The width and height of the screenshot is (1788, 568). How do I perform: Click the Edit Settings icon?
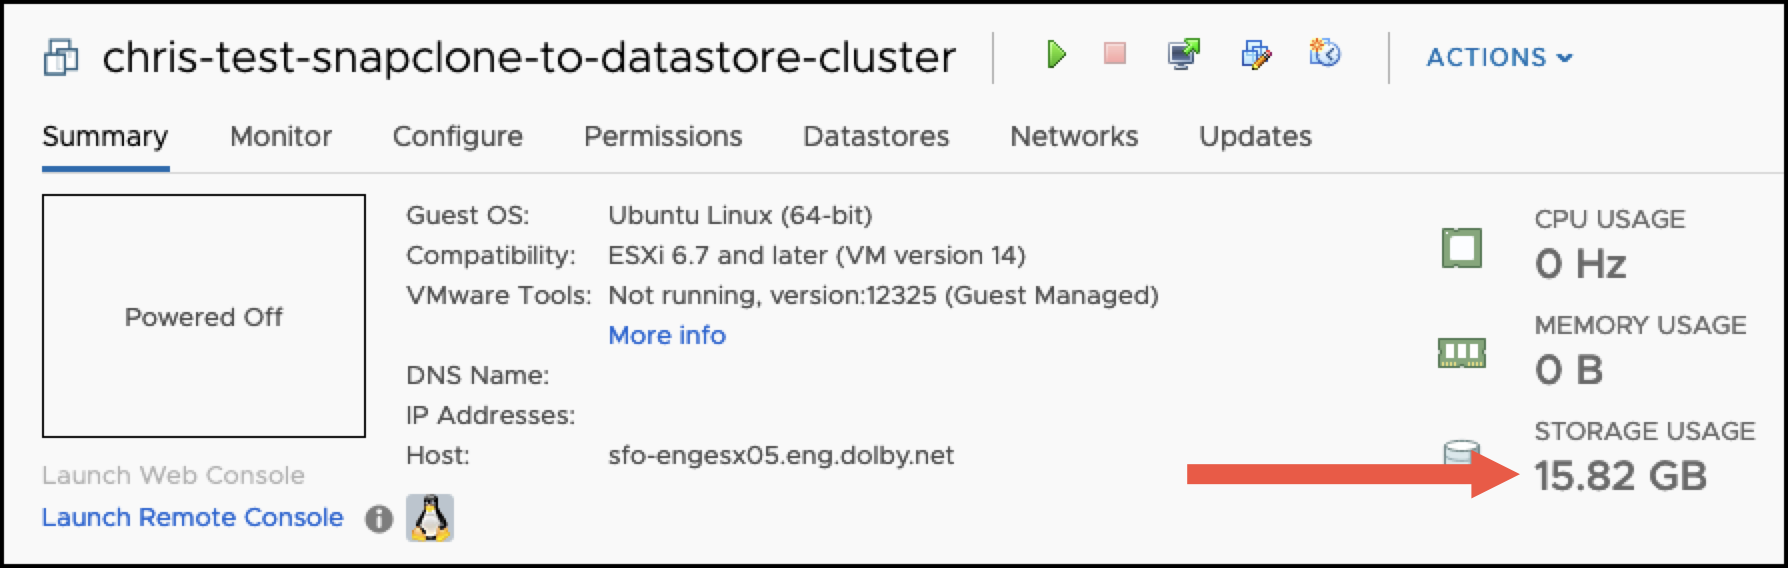(x=1256, y=54)
